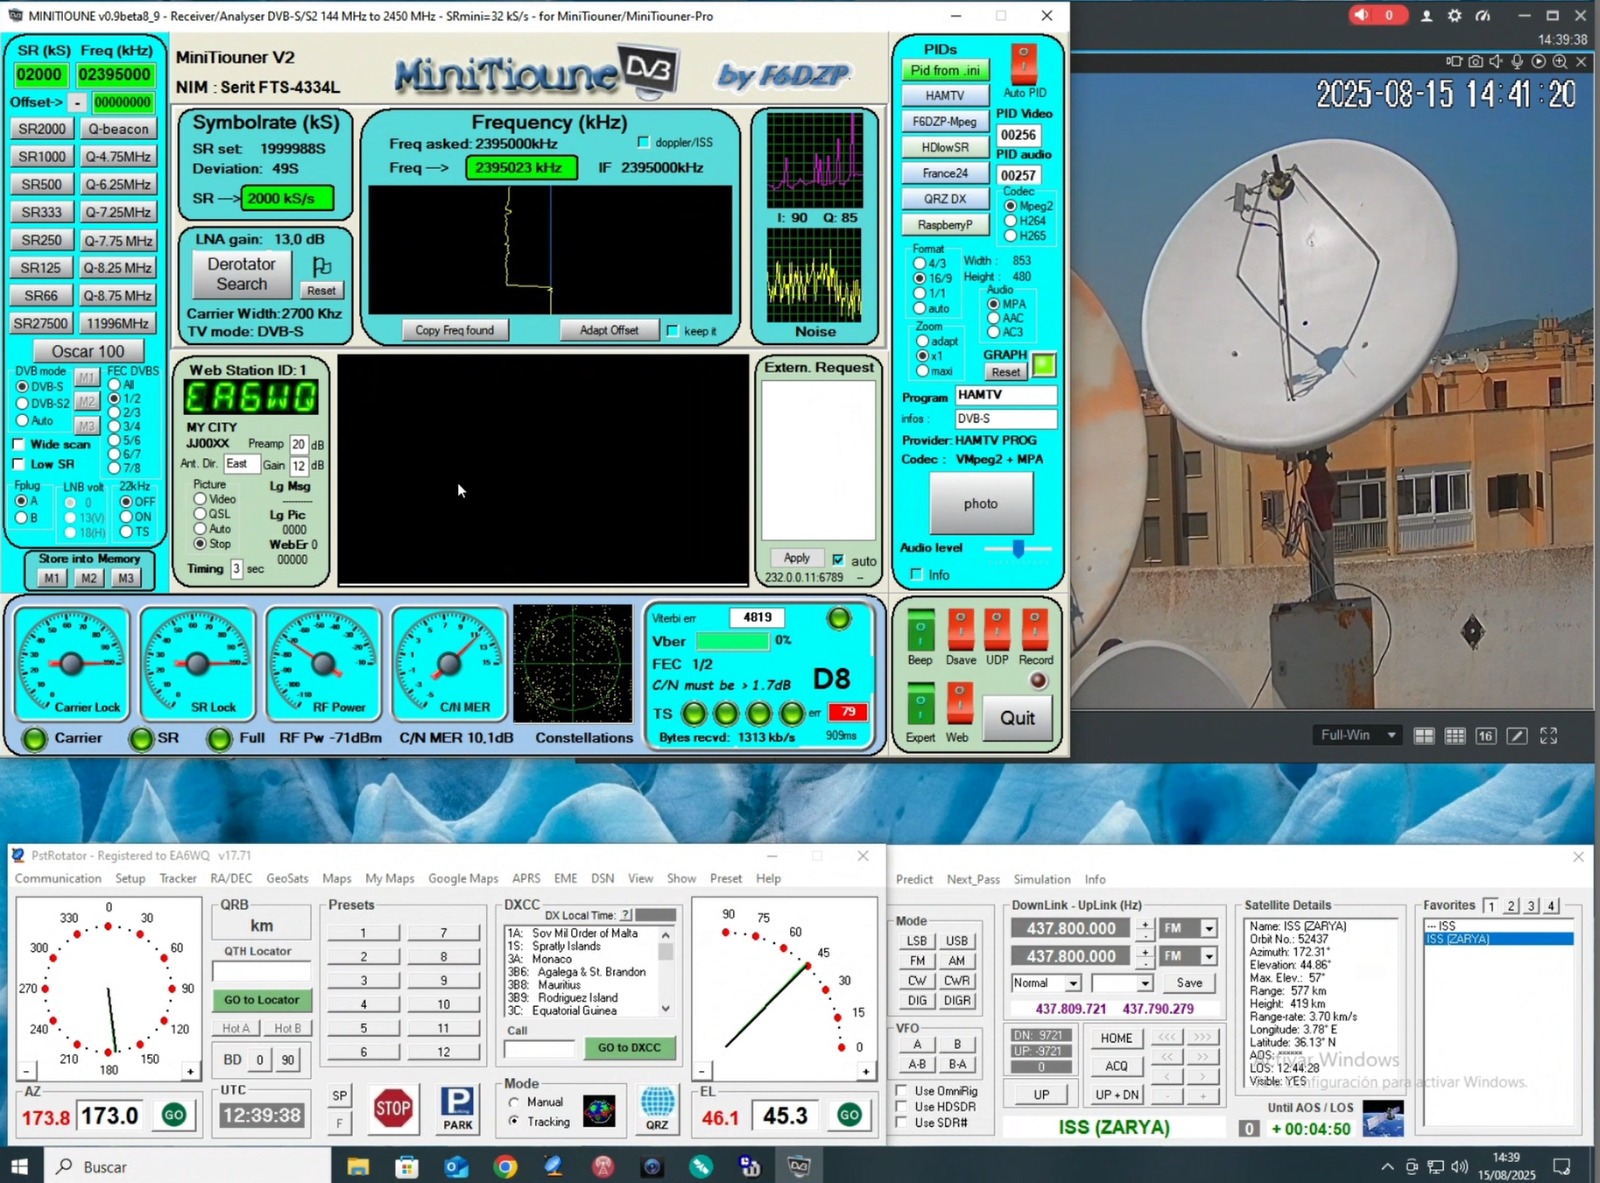Select ISS (ZARYA) in the Favorites list
This screenshot has height=1183, width=1600.
[x=1498, y=939]
